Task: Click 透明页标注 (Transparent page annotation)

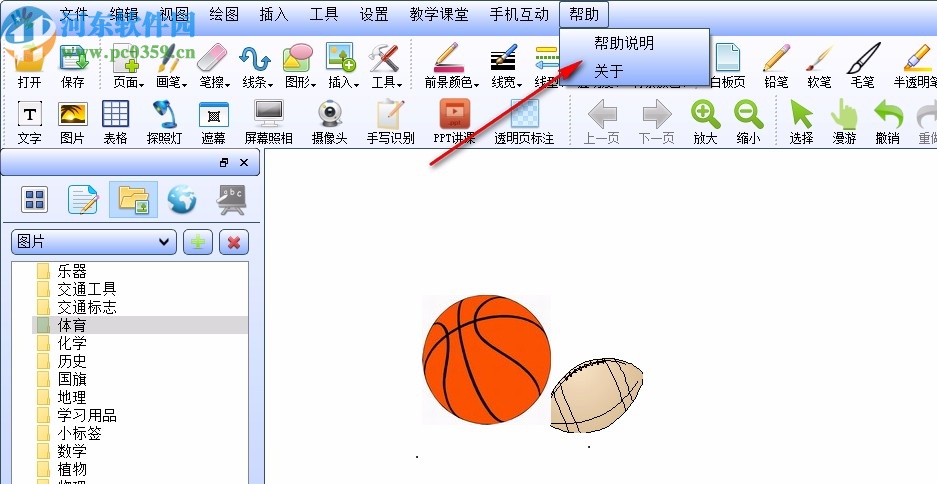Action: (x=524, y=122)
